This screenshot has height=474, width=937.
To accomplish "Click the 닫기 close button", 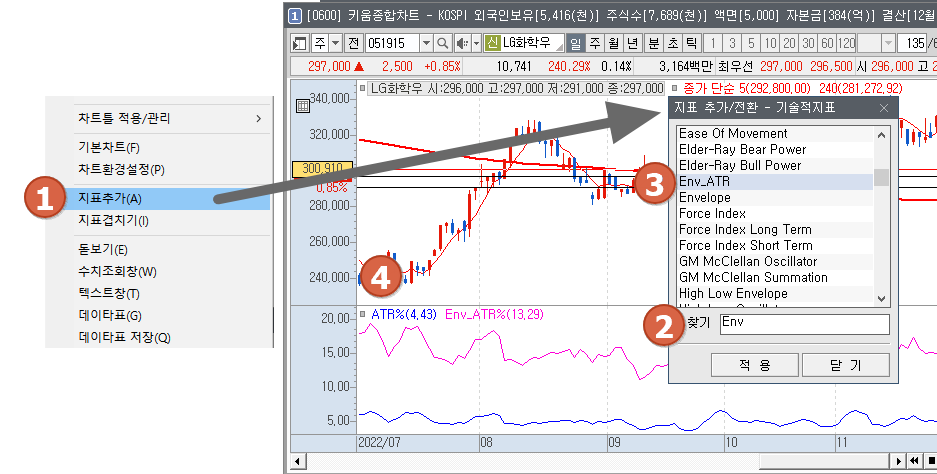I will click(846, 365).
